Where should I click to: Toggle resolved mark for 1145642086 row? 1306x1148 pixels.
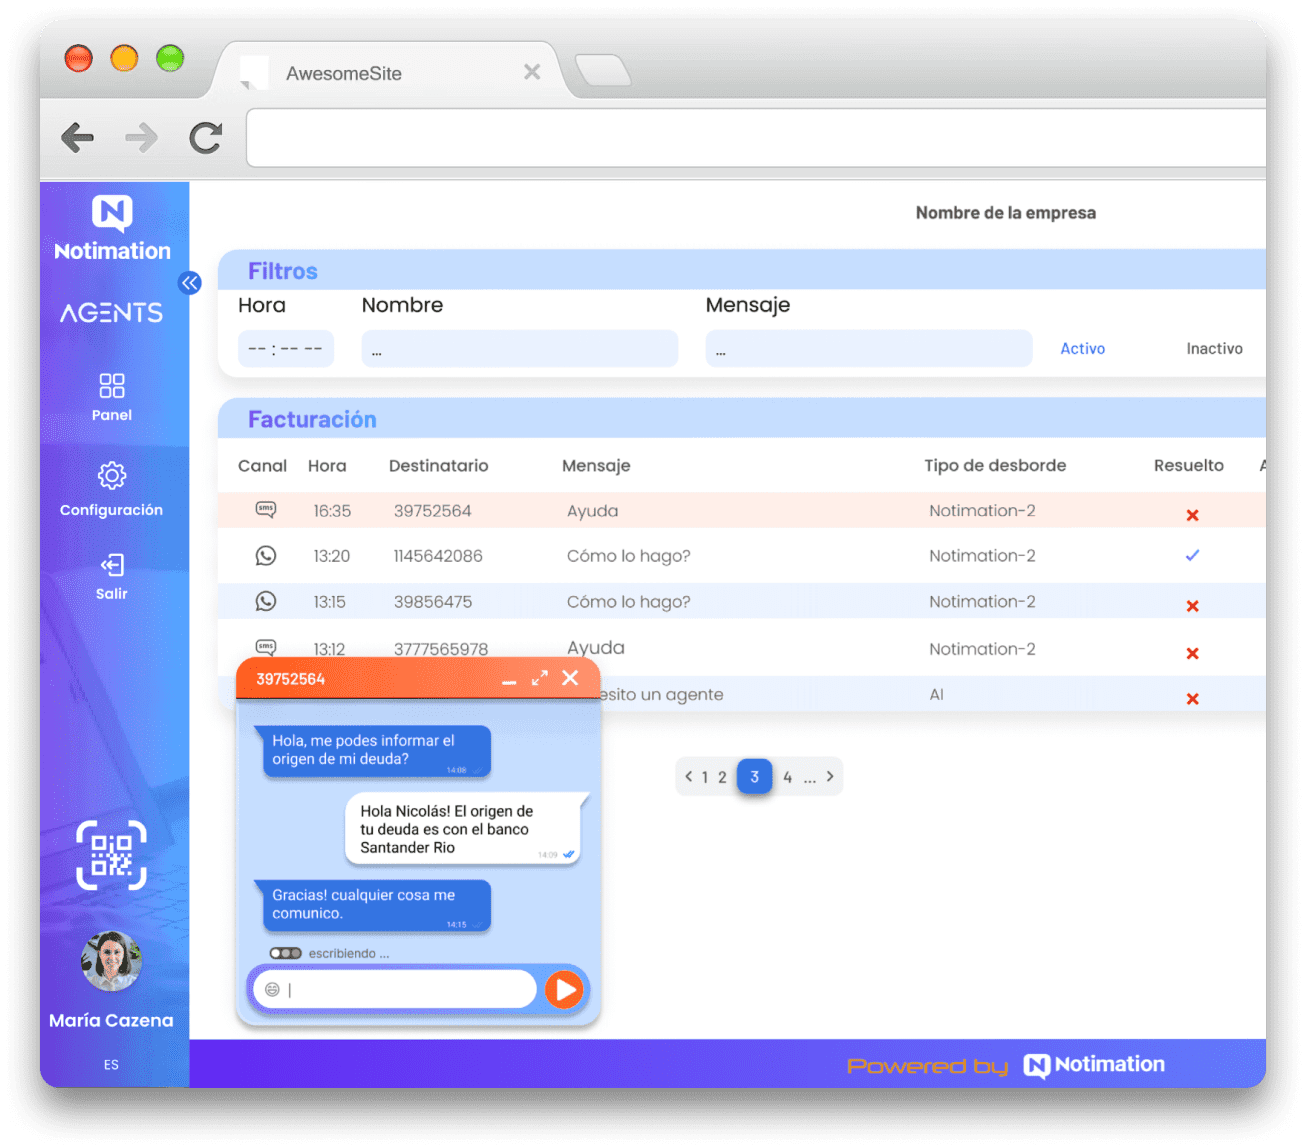[x=1192, y=556]
